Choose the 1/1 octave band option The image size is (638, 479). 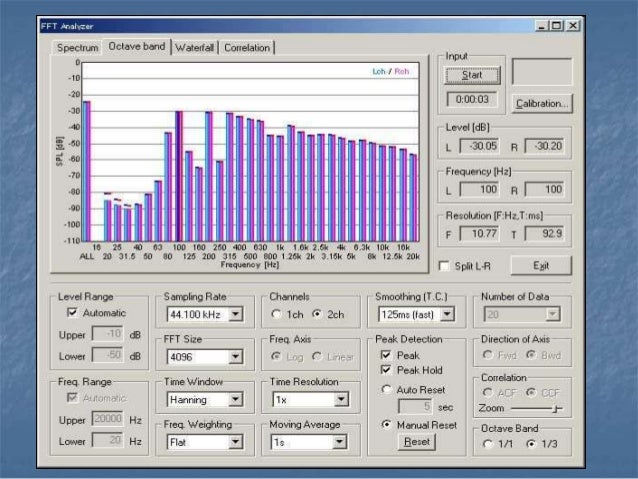pyautogui.click(x=488, y=446)
